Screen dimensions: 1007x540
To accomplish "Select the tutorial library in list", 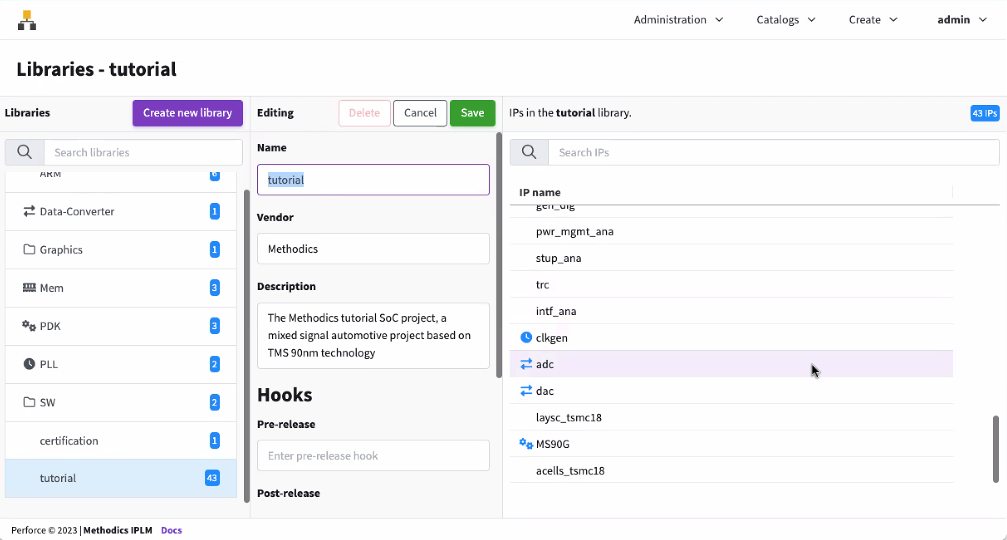I will click(x=58, y=478).
